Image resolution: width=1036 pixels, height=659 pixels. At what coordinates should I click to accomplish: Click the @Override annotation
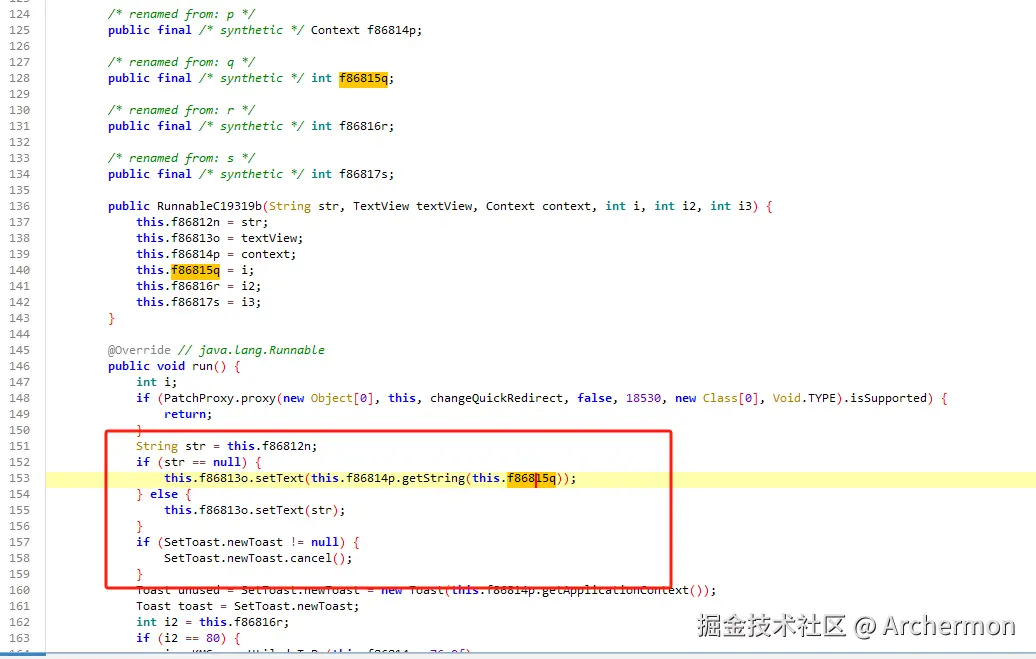point(139,350)
